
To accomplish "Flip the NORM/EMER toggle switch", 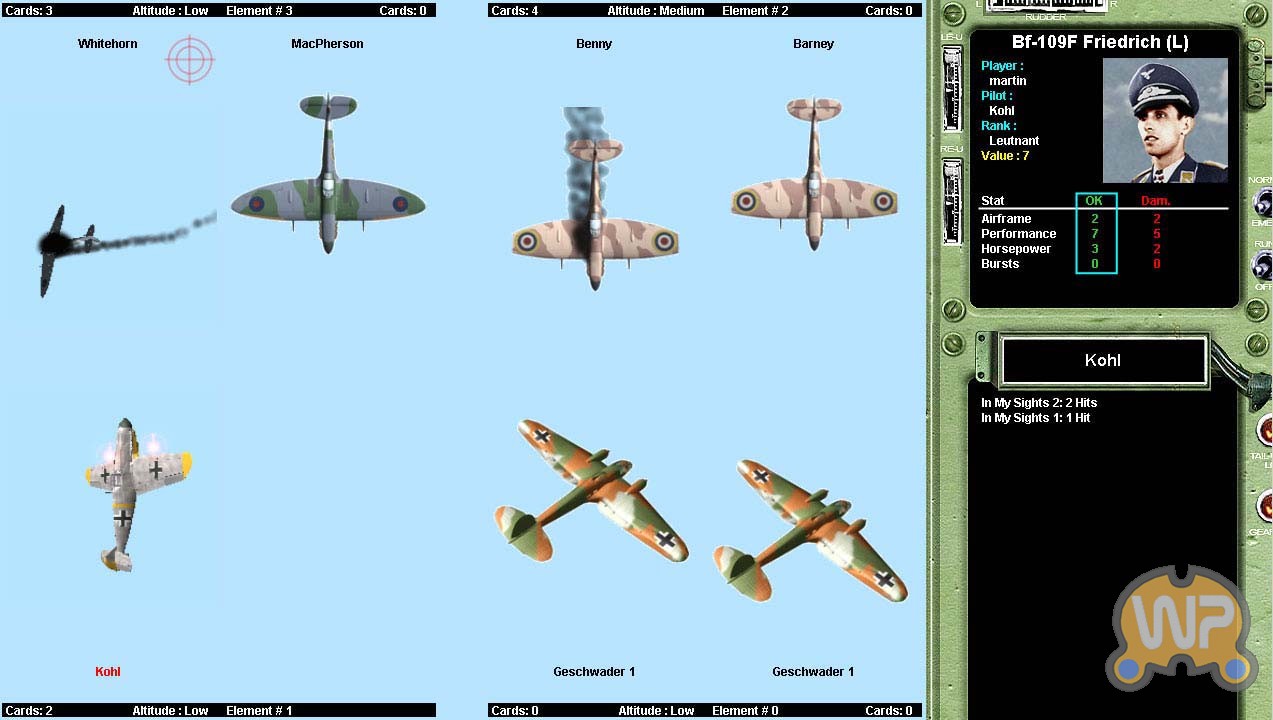I will click(x=1261, y=203).
